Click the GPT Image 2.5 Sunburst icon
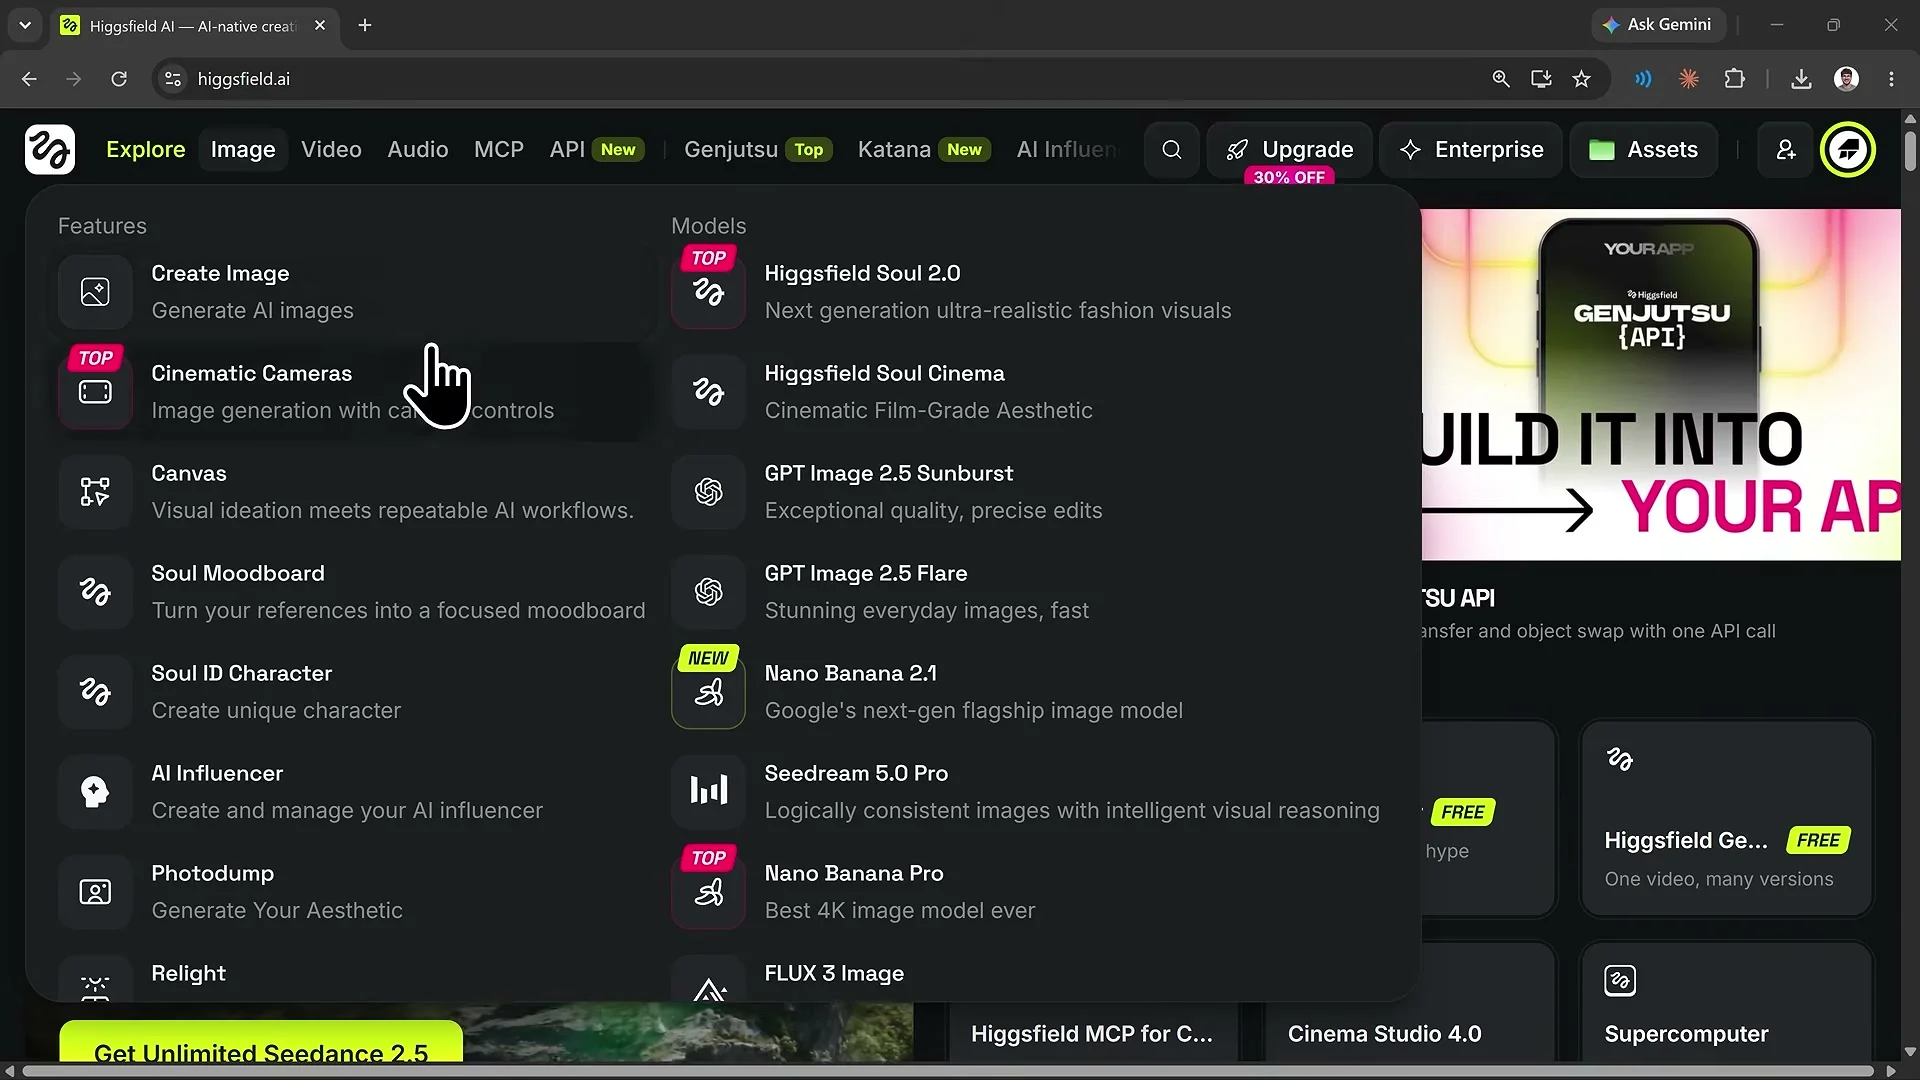Screen dimensions: 1920x1080 (x=708, y=492)
